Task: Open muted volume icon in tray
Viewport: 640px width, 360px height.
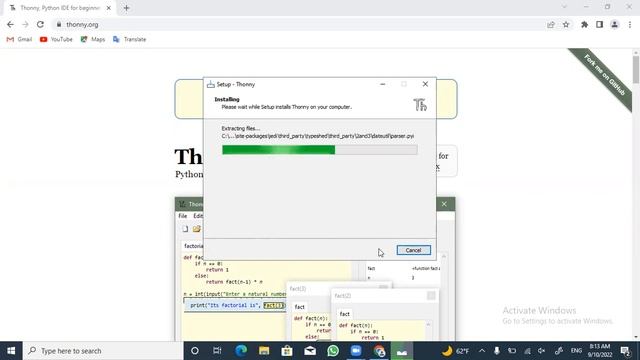Action: pos(542,351)
